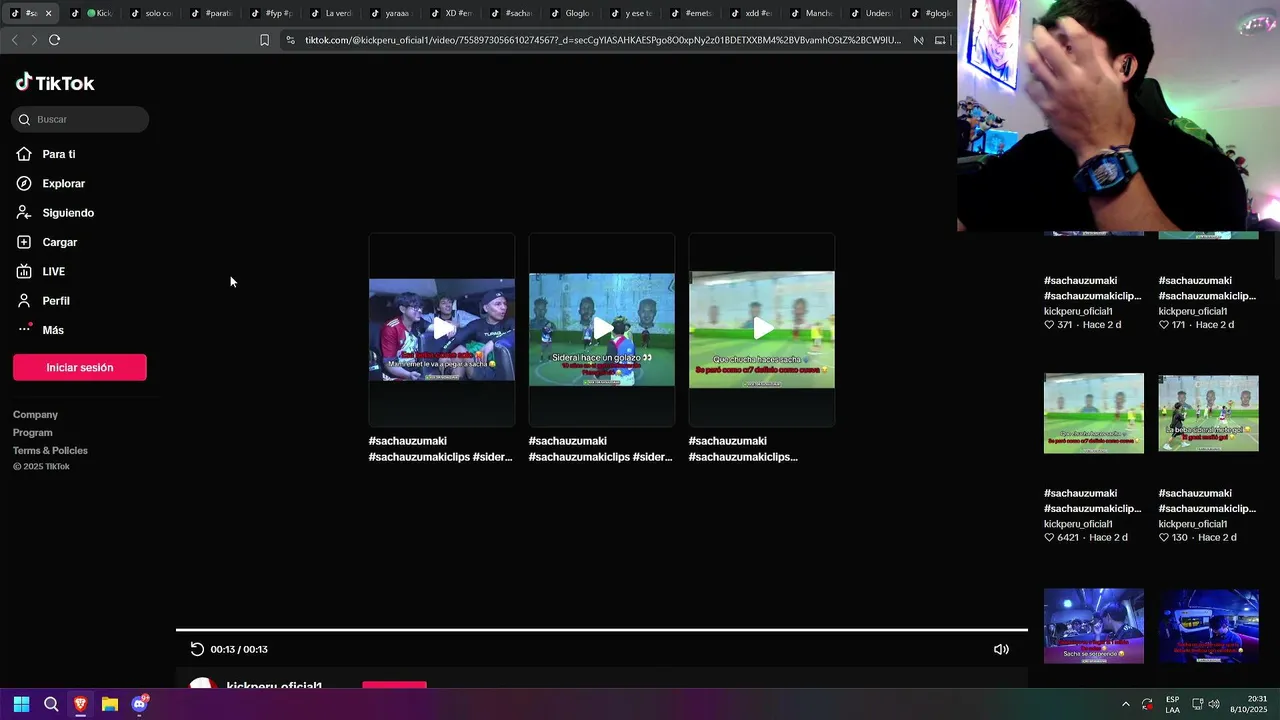Click kickperu_oficial1 author with 171 likes
The image size is (1280, 720).
tap(1192, 311)
